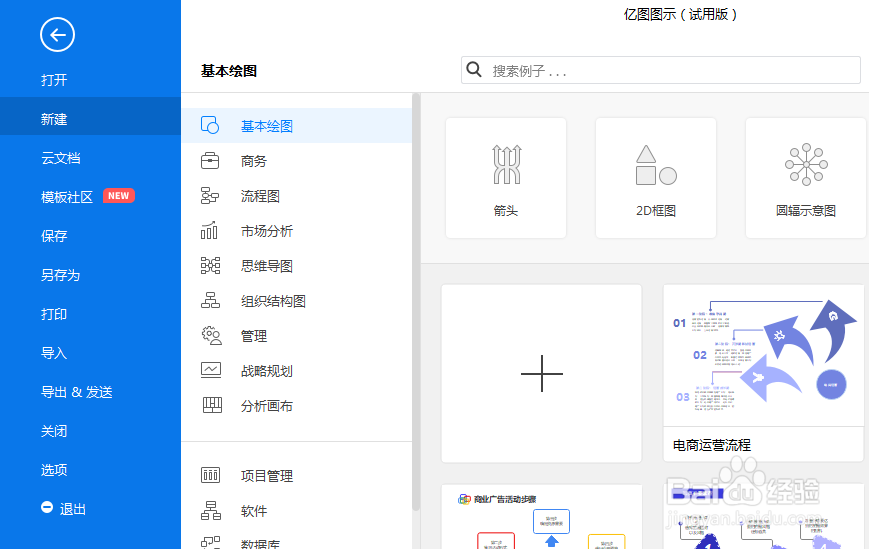Click the 2D框图 card label
Viewport: 869px width, 549px height.
pyautogui.click(x=656, y=211)
